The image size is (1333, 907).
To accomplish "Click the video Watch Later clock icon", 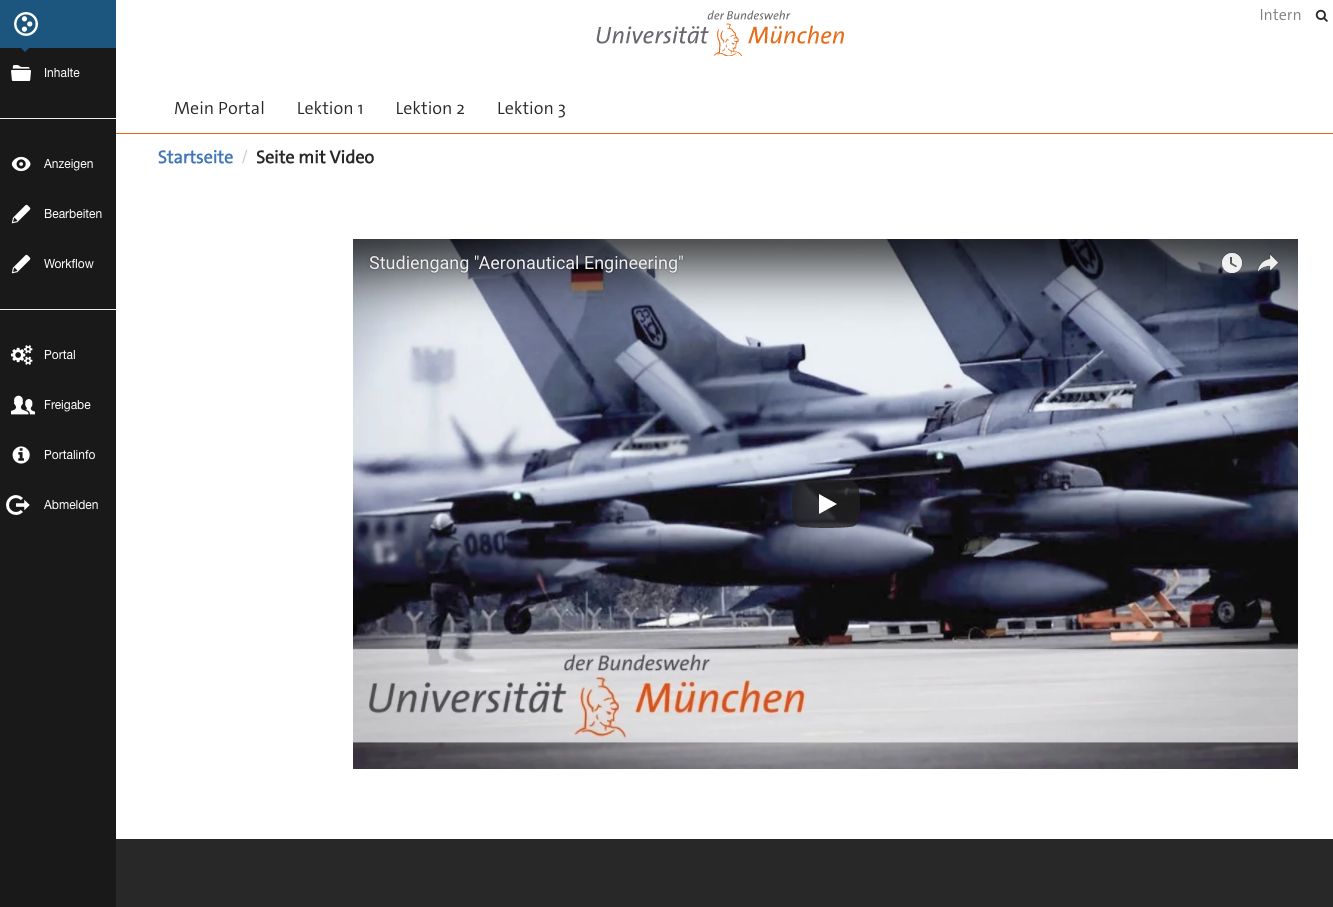I will pos(1232,263).
